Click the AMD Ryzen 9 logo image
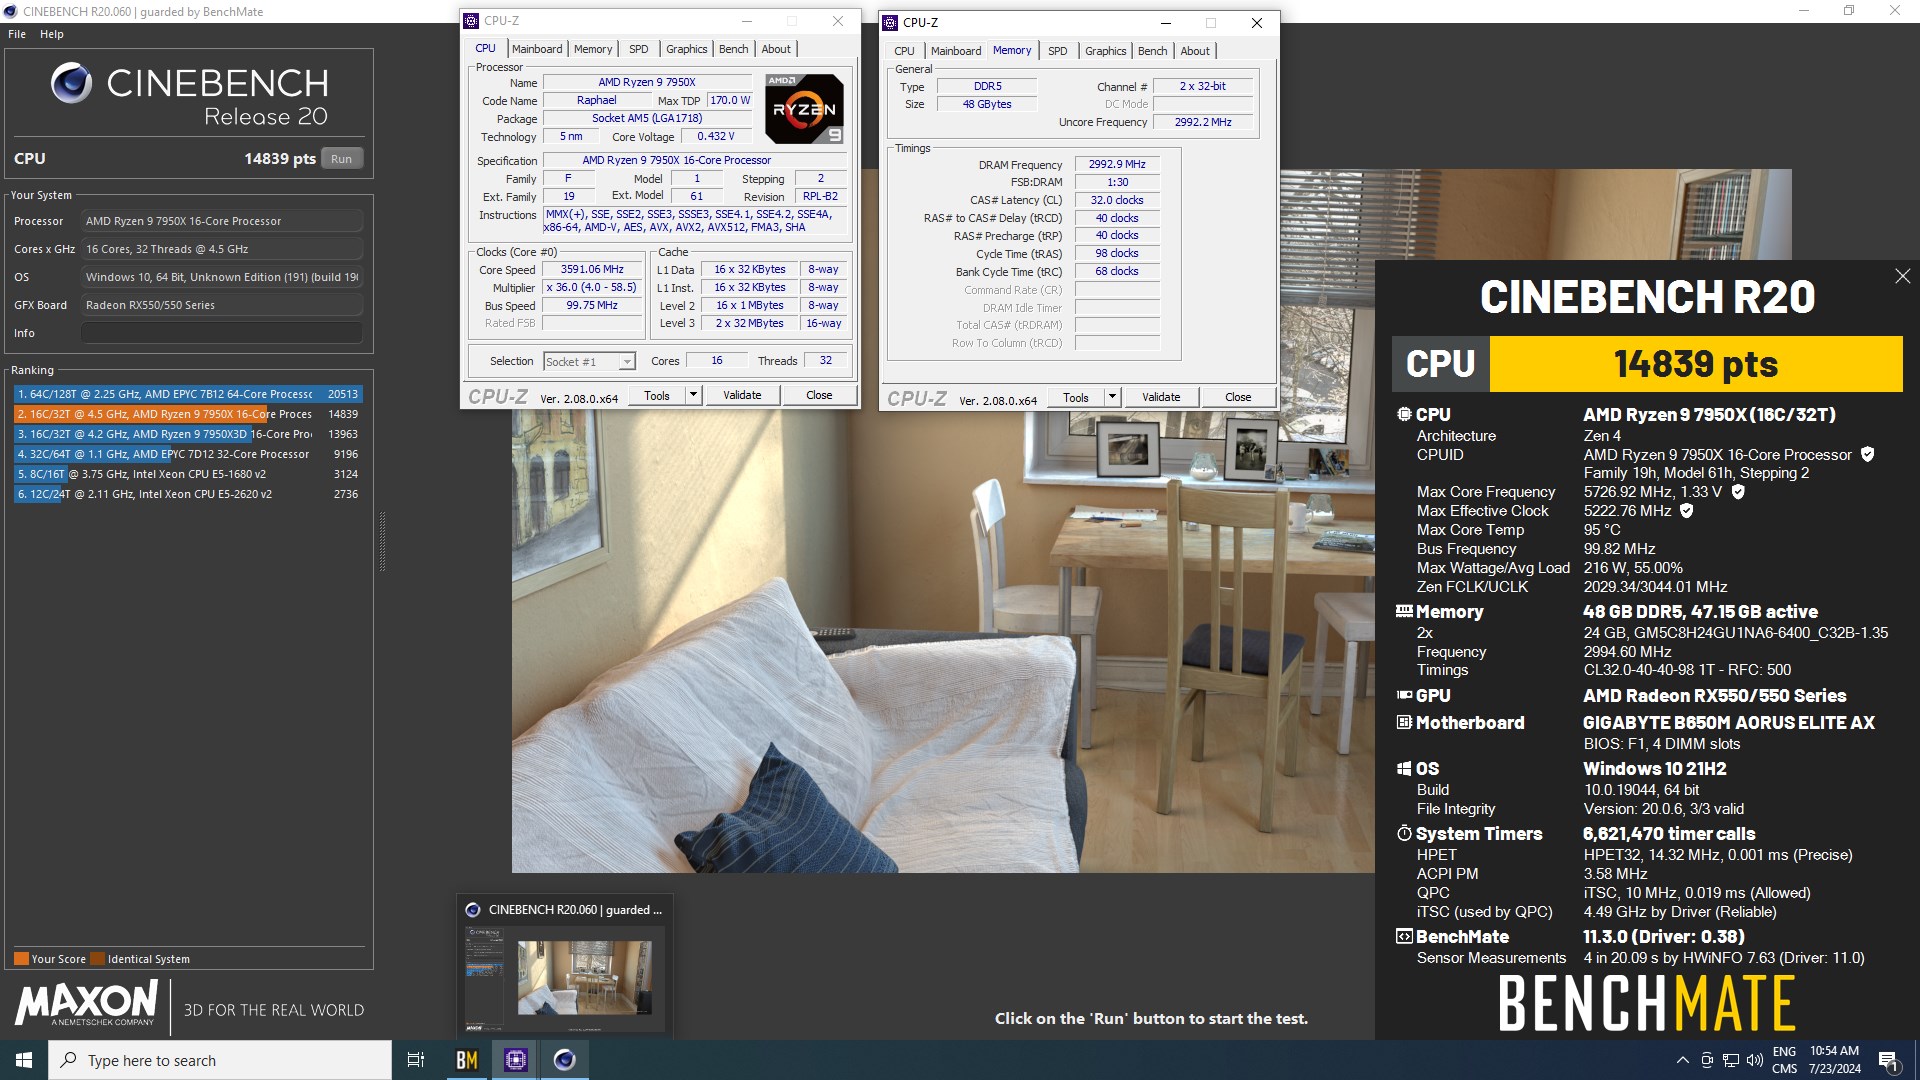Viewport: 1920px width, 1080px height. [x=804, y=108]
